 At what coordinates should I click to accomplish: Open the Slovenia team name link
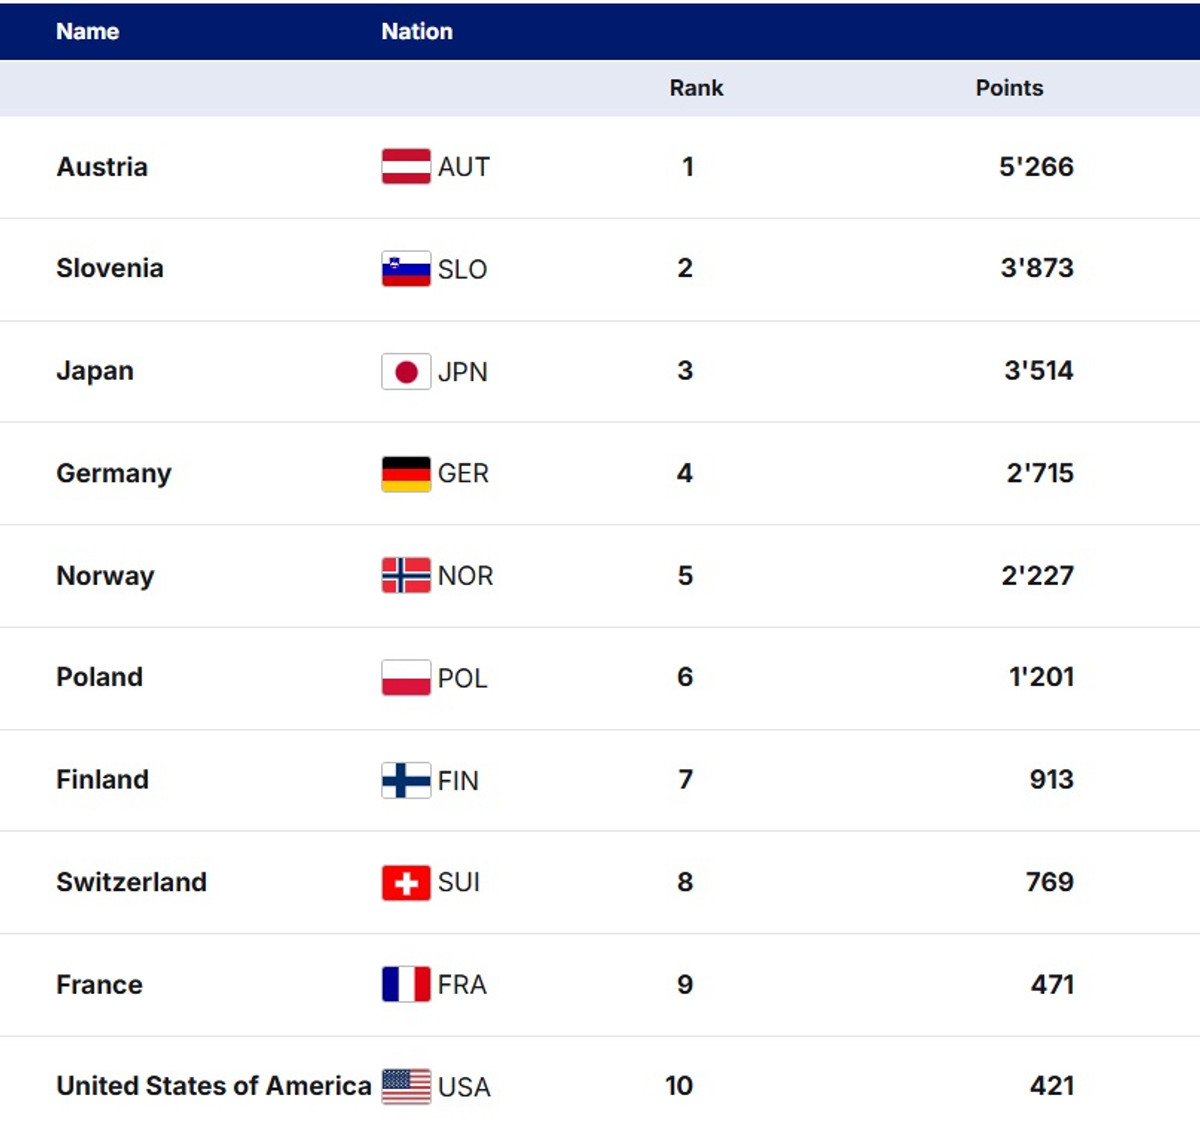pyautogui.click(x=110, y=268)
